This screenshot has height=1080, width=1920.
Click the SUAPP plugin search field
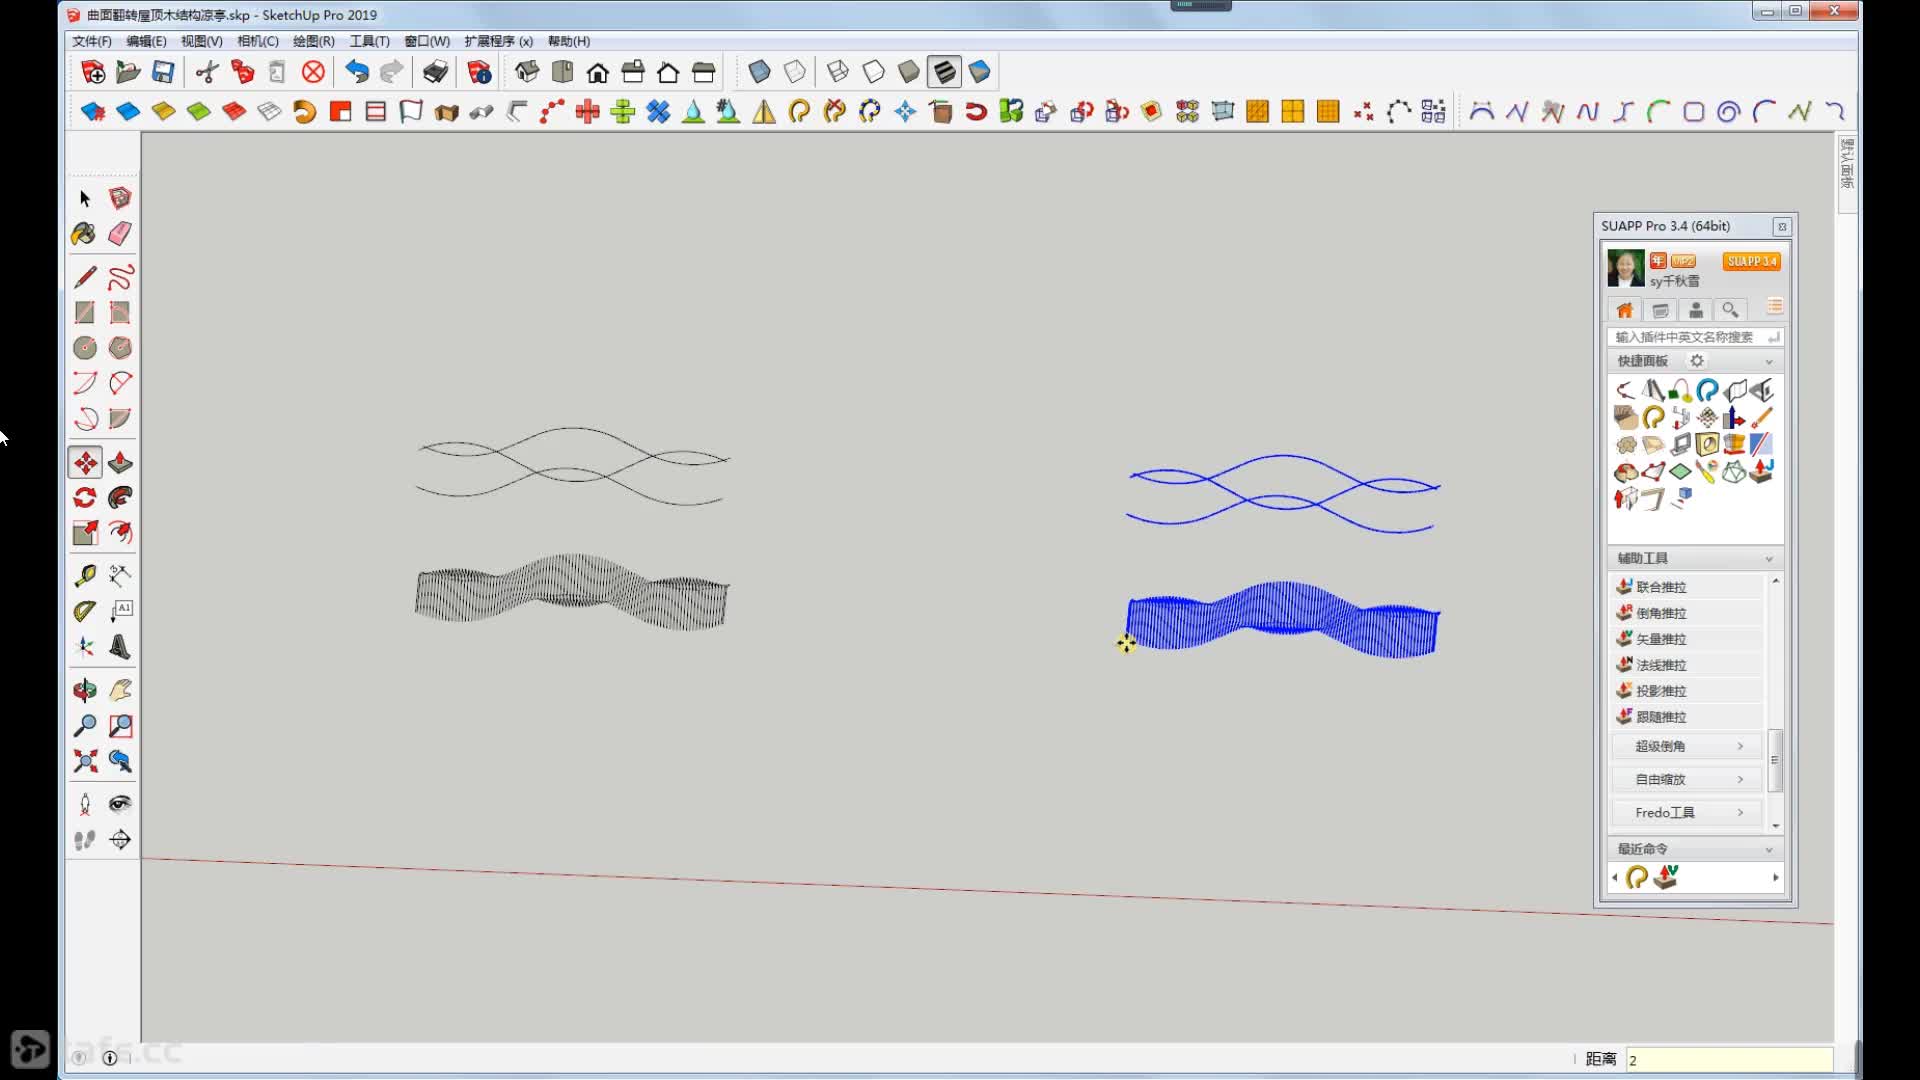coord(1695,337)
